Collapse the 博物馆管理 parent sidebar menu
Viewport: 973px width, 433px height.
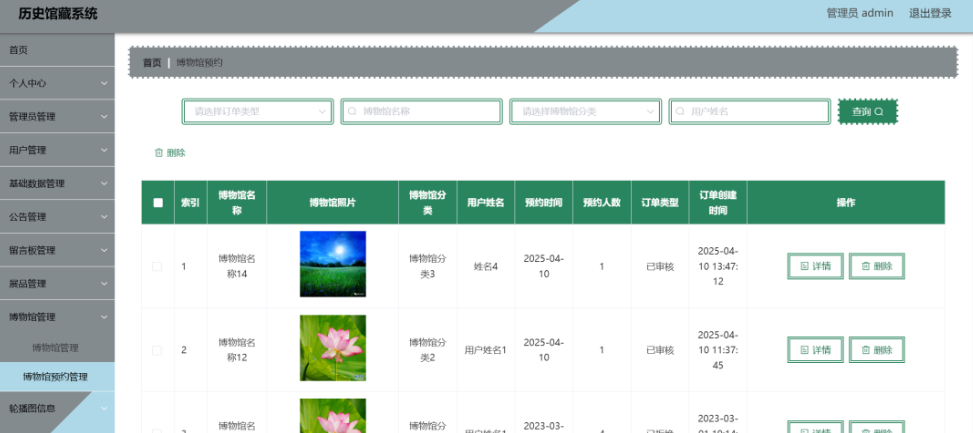57,317
